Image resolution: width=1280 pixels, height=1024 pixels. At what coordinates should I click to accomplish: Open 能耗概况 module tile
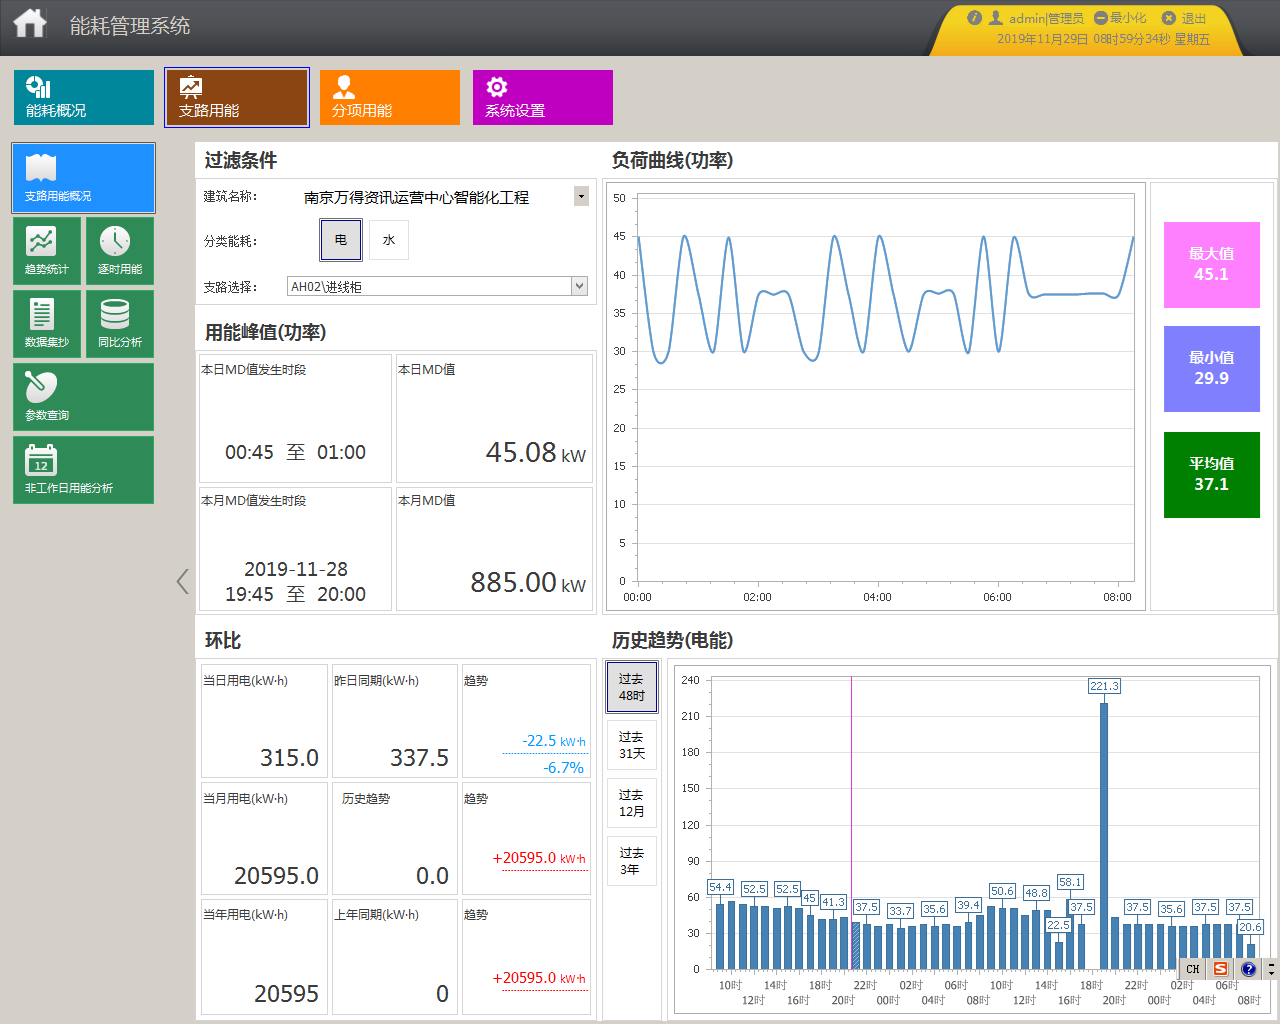coord(84,97)
